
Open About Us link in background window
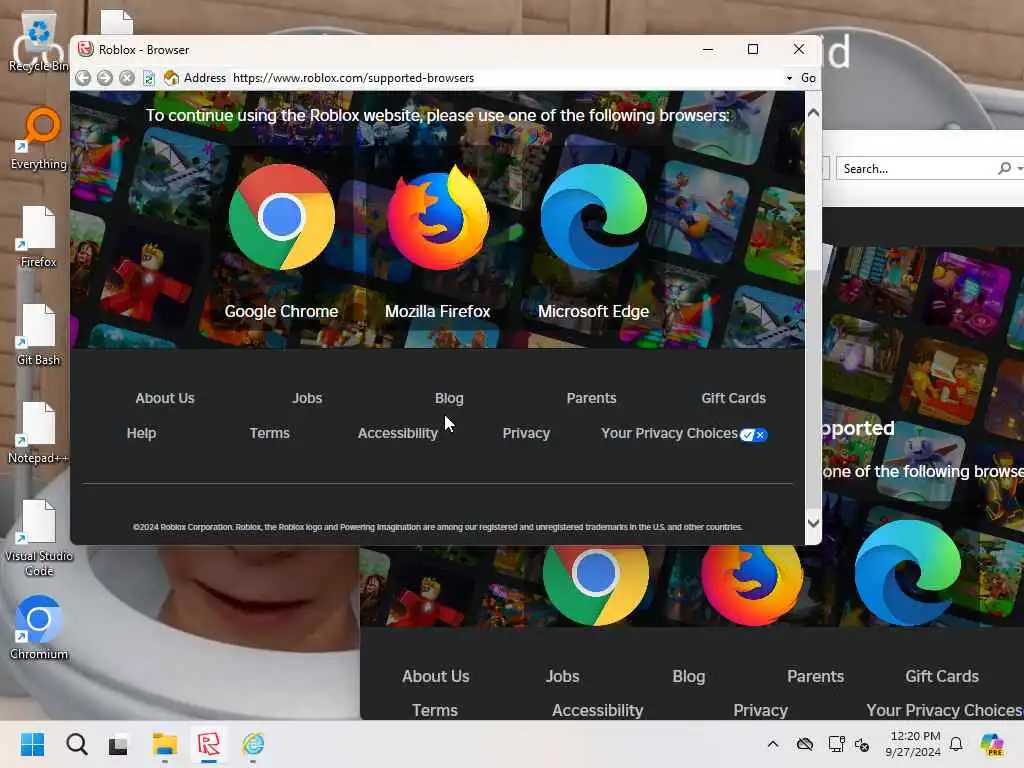point(436,676)
